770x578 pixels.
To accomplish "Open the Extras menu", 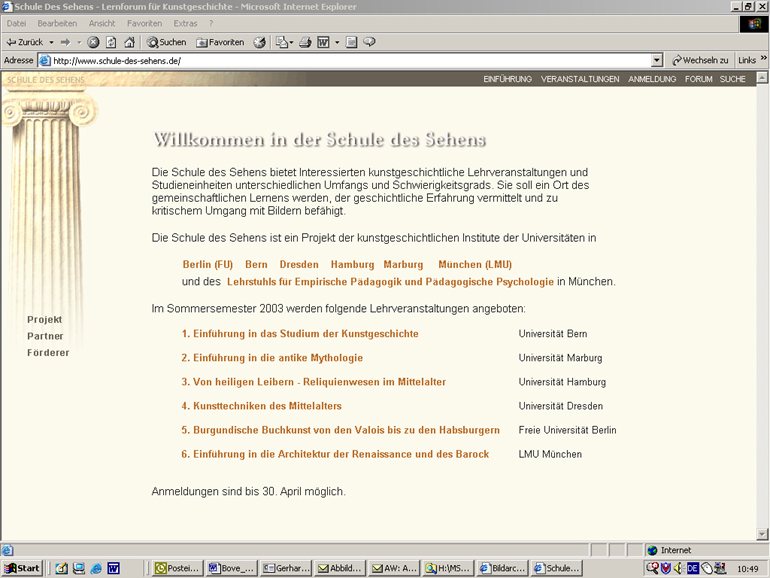I will (185, 23).
